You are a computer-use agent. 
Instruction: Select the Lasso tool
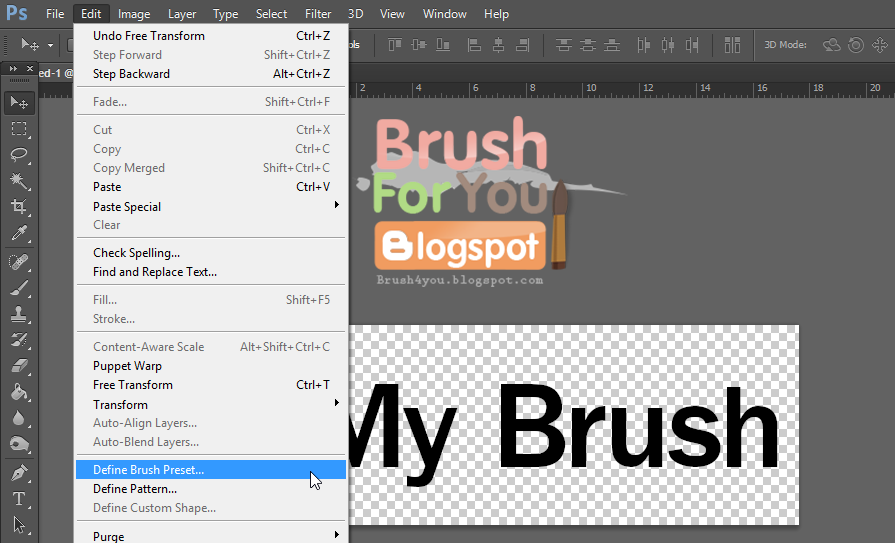(19, 155)
